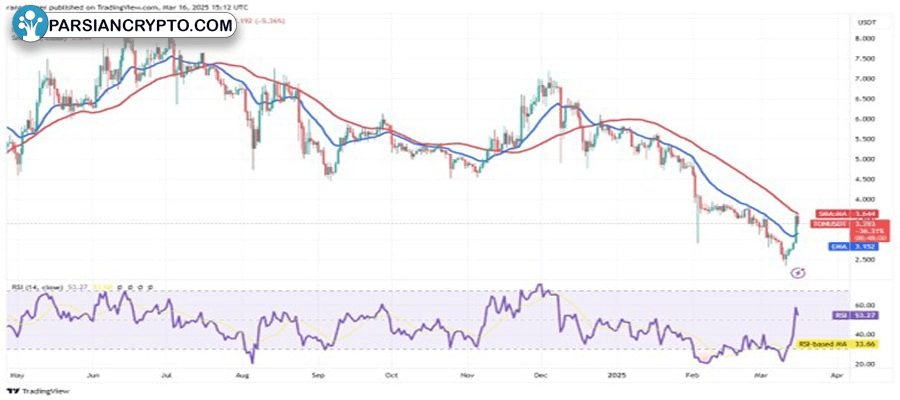Click the Oct label on the time axis
Image resolution: width=900 pixels, height=400 pixels.
pyautogui.click(x=392, y=375)
